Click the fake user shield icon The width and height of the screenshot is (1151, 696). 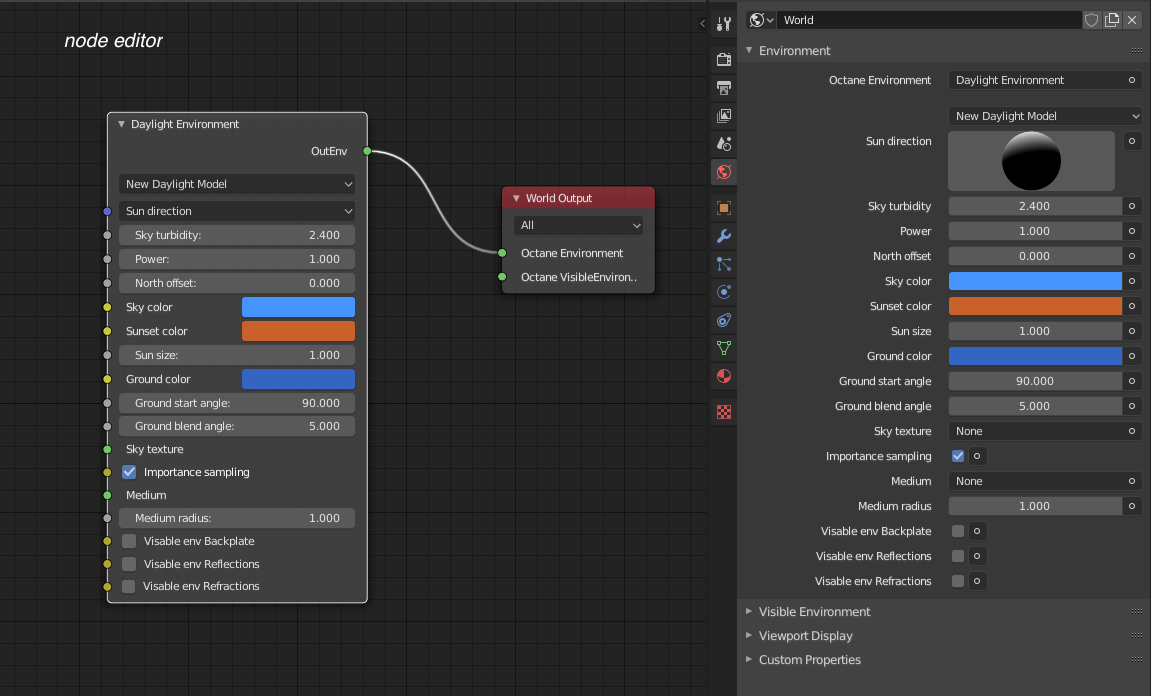(x=1091, y=20)
